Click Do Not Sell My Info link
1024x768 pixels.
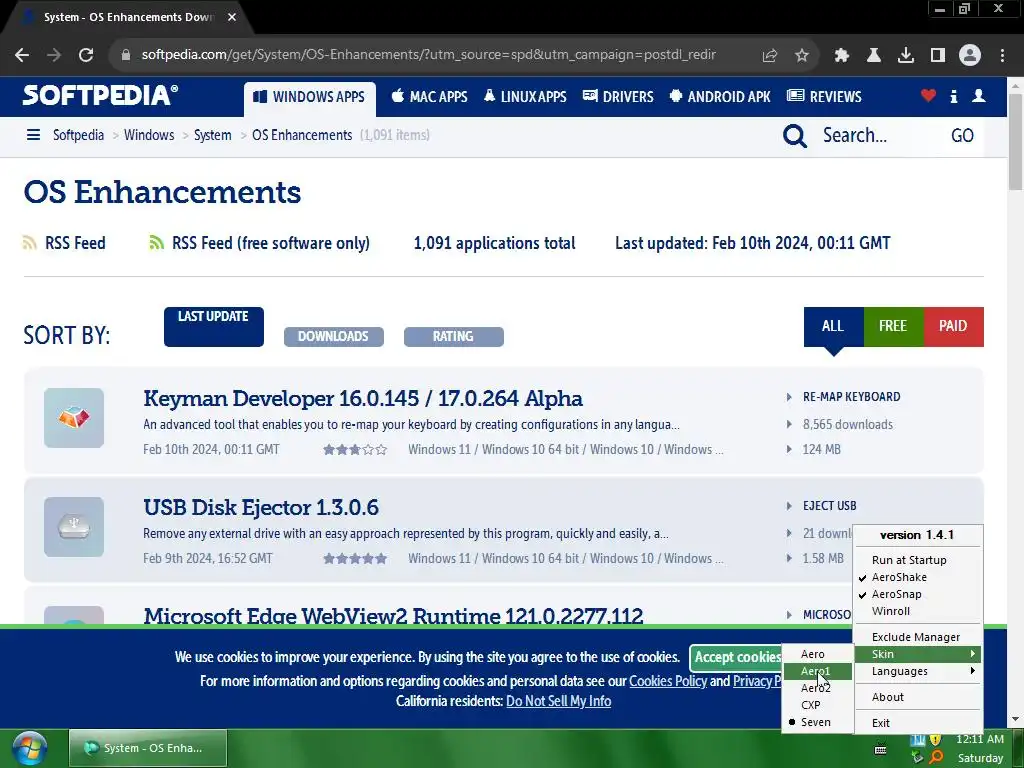pos(558,701)
